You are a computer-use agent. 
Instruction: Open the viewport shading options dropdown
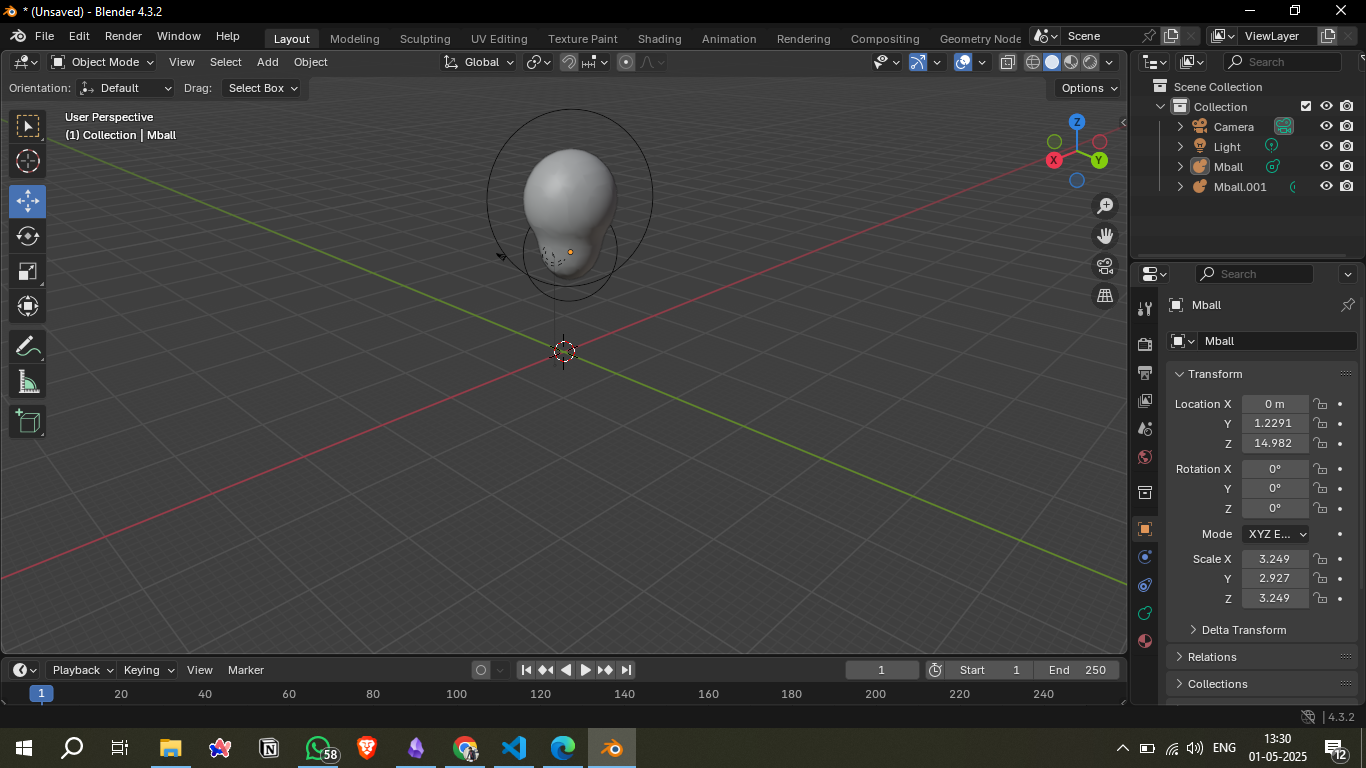click(1109, 62)
